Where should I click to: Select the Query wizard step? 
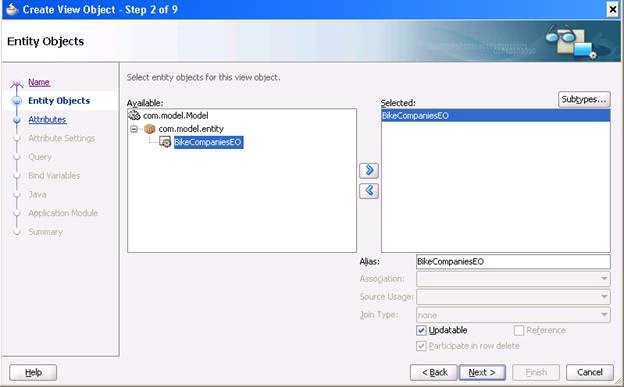click(x=40, y=157)
